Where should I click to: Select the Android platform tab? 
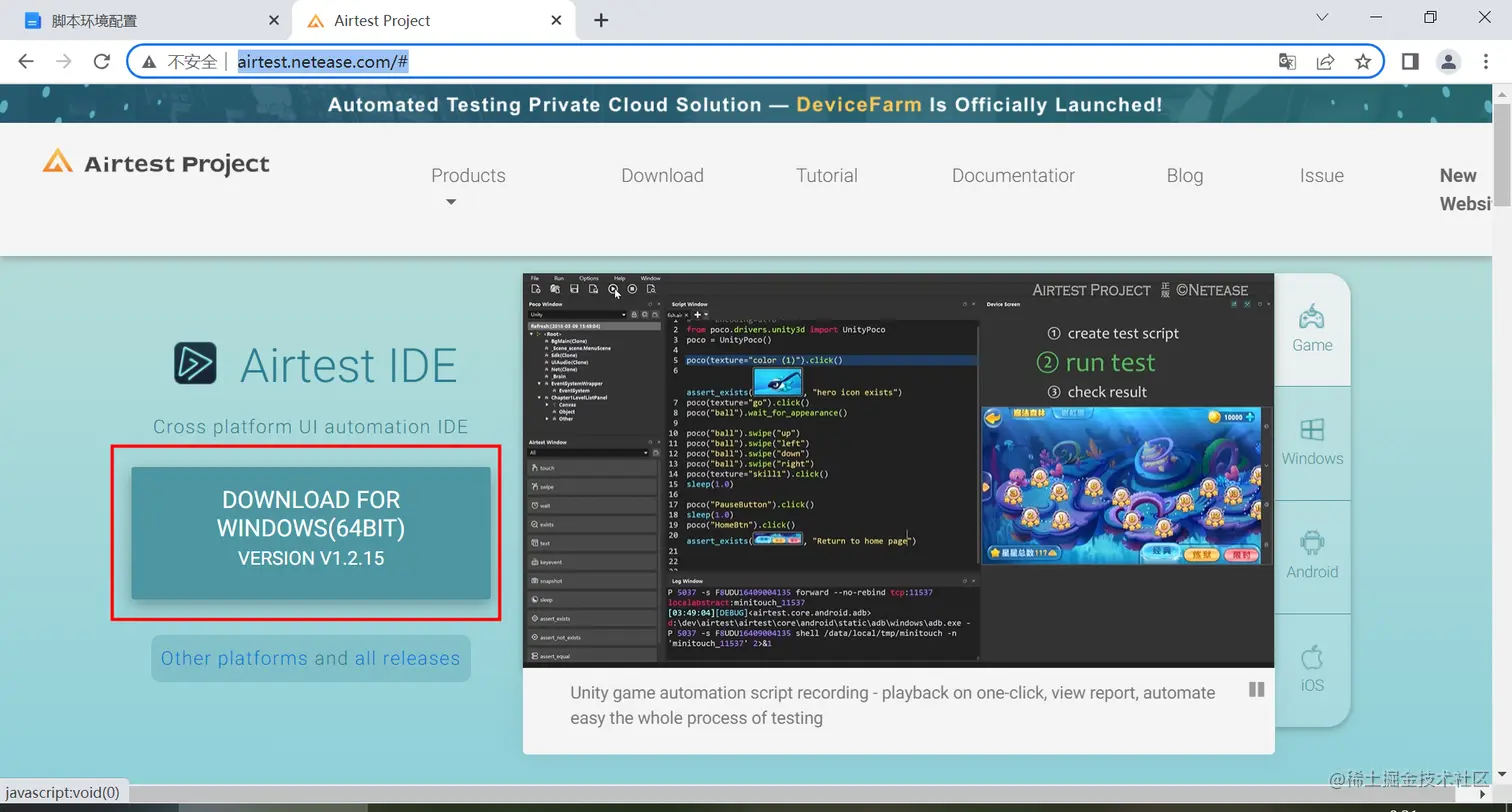[1312, 557]
